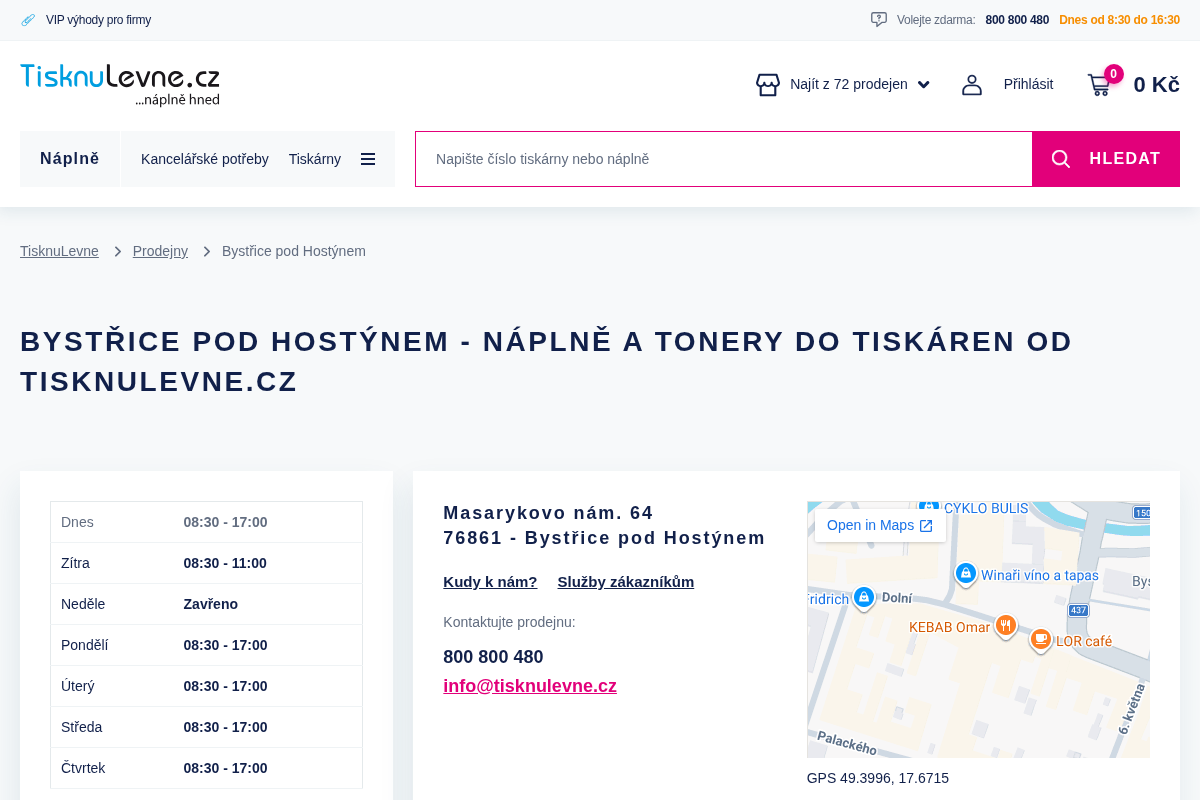The image size is (1200, 800).
Task: Click the magnifier icon in HLEDAT button
Action: (x=1061, y=159)
